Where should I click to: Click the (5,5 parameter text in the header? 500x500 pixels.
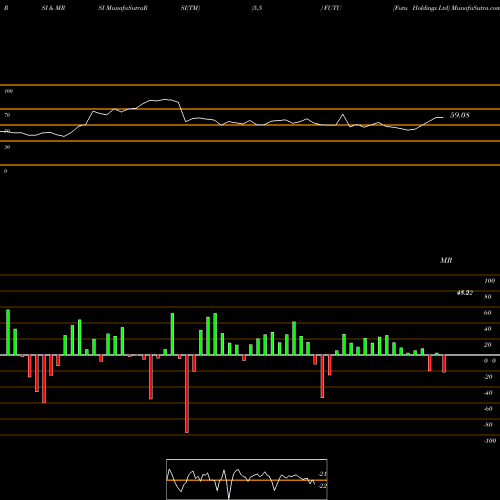coord(257,8)
